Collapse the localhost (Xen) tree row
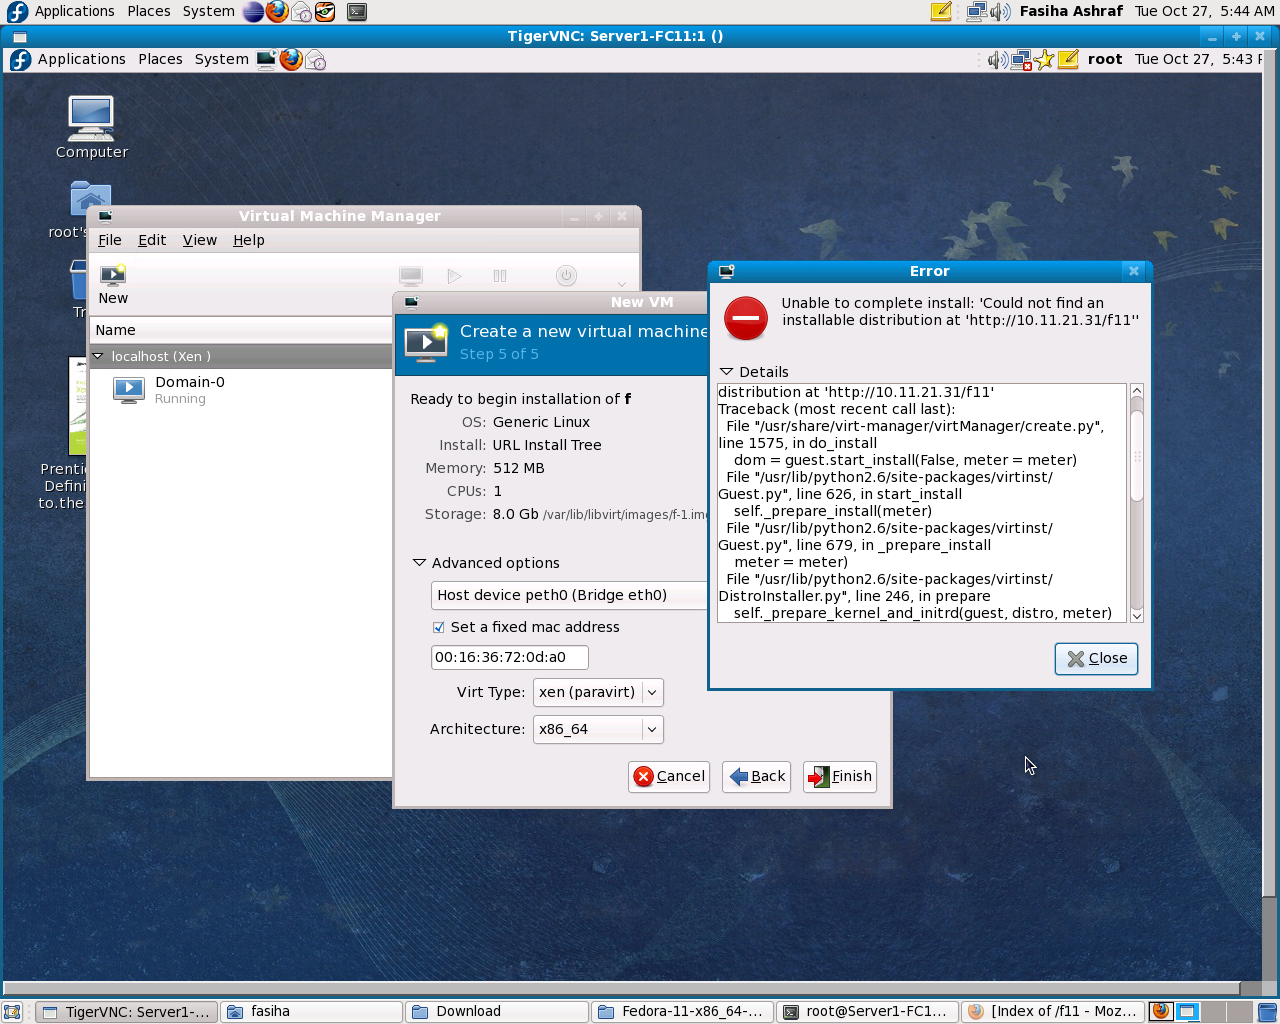 (98, 356)
